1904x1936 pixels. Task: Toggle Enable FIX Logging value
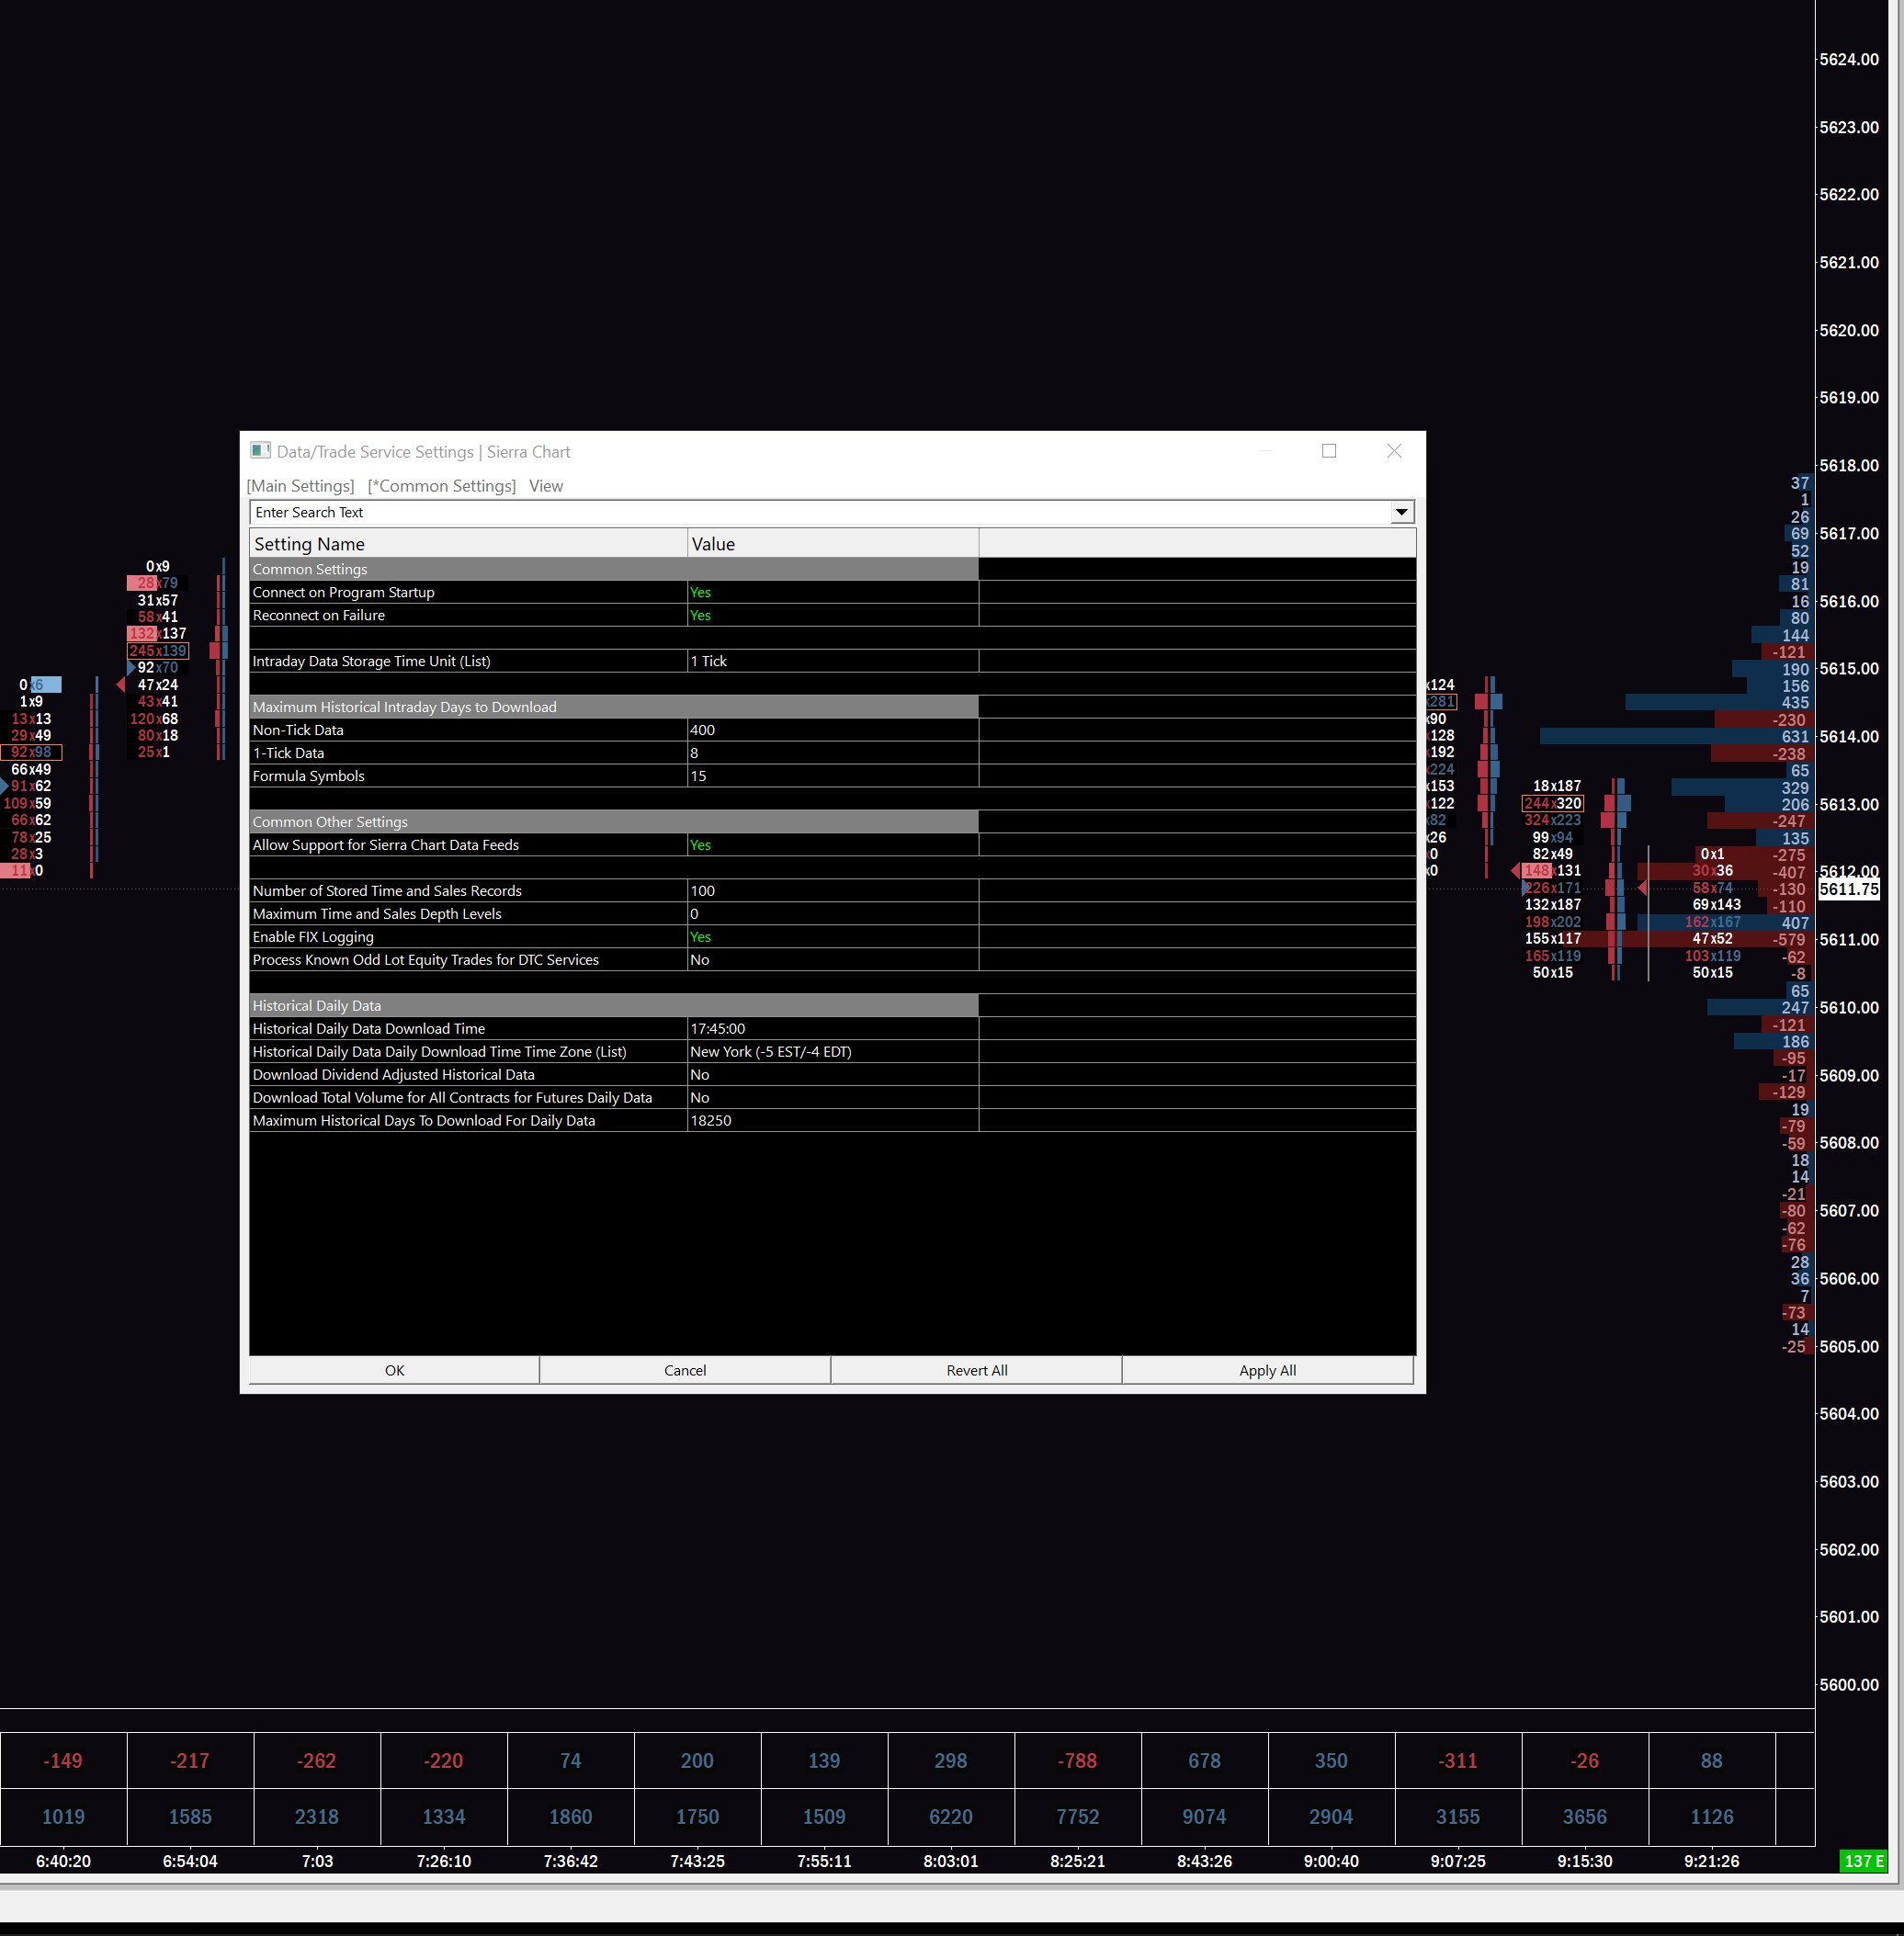pyautogui.click(x=831, y=937)
